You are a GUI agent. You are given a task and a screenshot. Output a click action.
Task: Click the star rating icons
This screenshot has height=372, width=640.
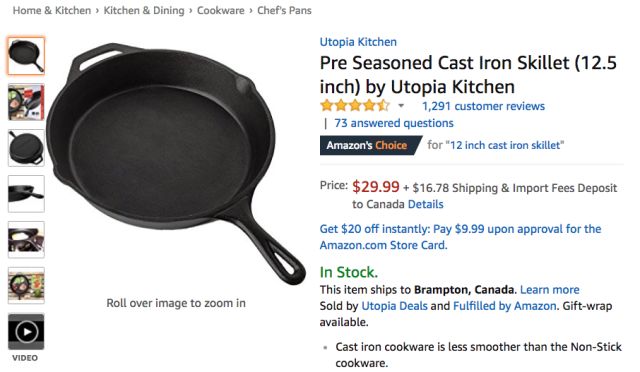[x=355, y=106]
